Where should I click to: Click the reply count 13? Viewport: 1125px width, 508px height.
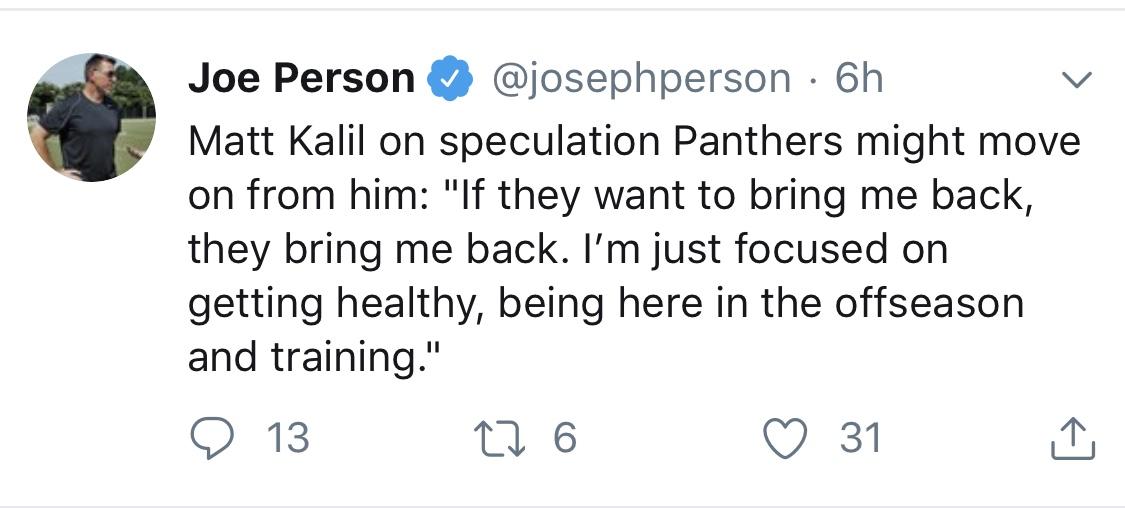tap(288, 438)
